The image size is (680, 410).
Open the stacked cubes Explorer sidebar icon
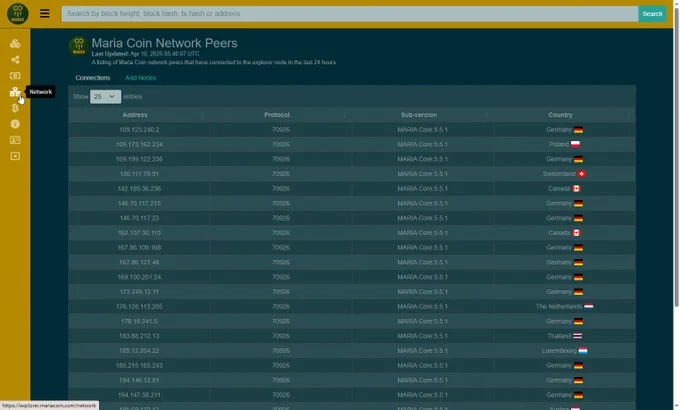[x=15, y=43]
